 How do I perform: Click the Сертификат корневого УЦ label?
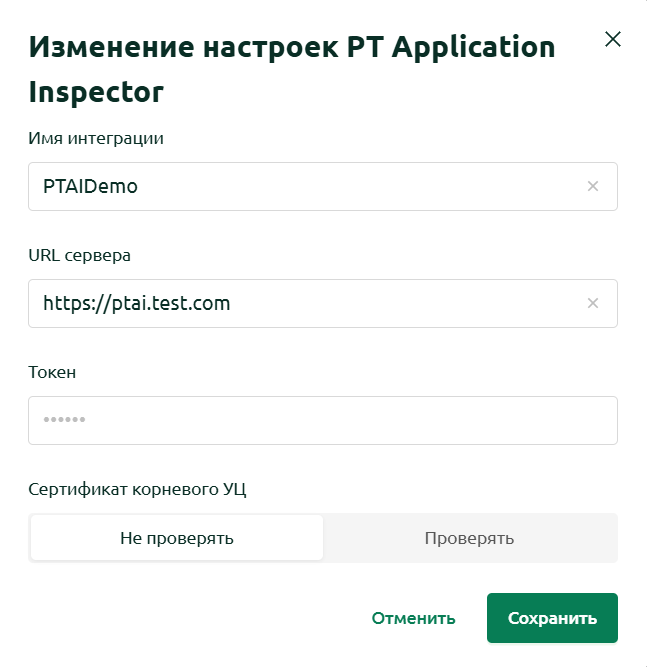[137, 489]
